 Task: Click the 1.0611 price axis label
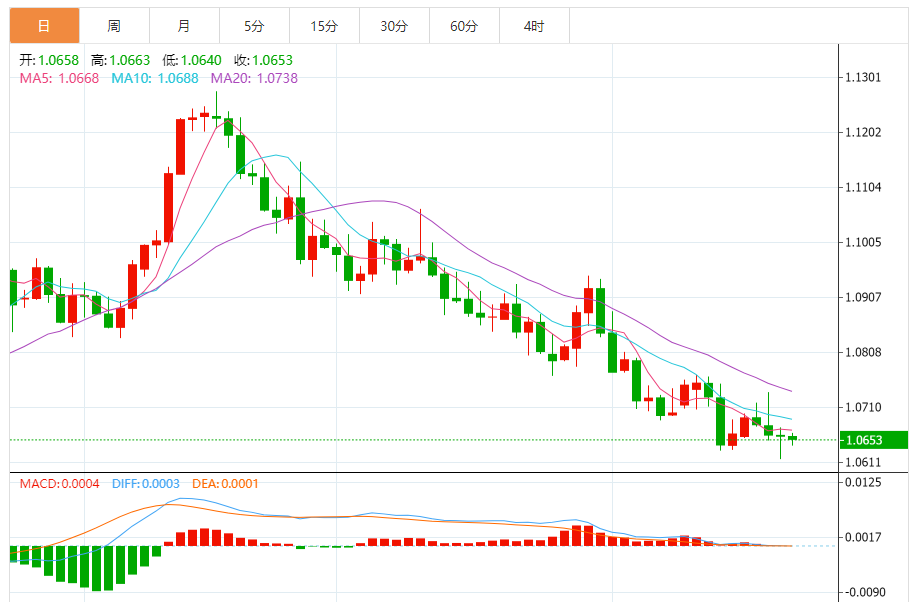click(x=863, y=462)
